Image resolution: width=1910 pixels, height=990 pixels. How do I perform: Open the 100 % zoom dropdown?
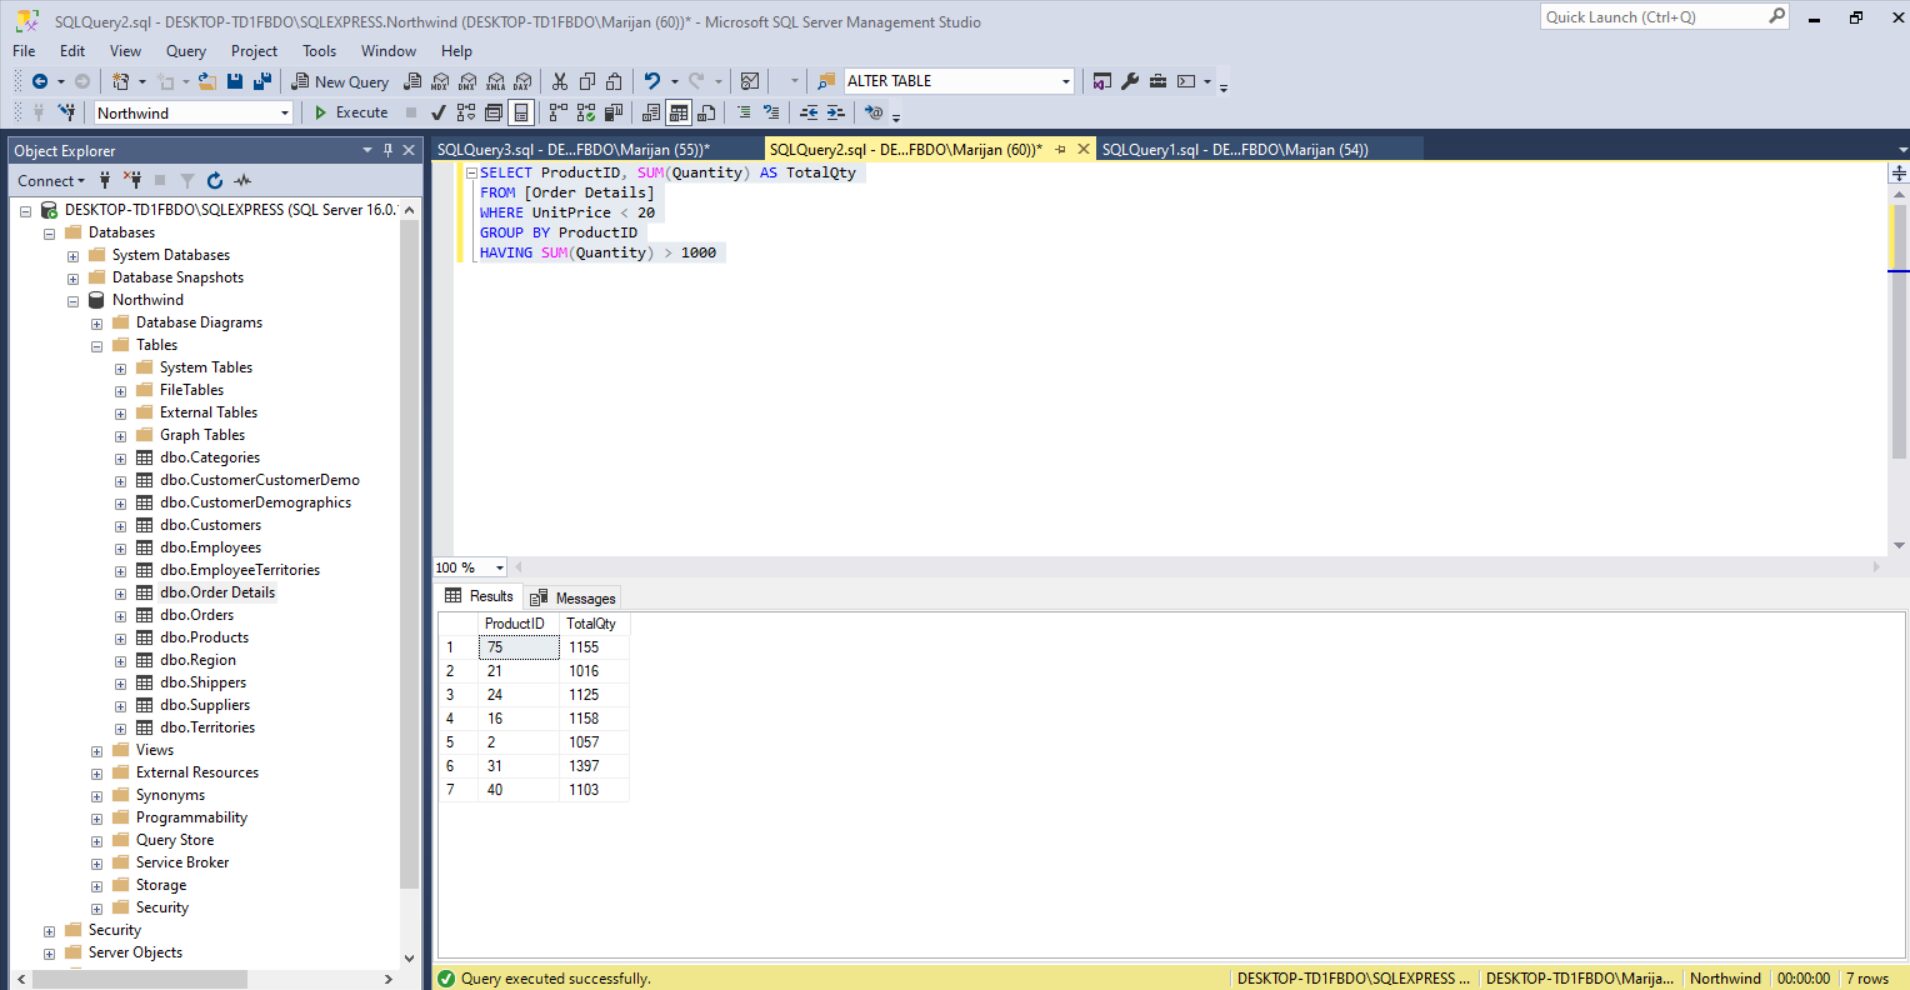[x=499, y=567]
